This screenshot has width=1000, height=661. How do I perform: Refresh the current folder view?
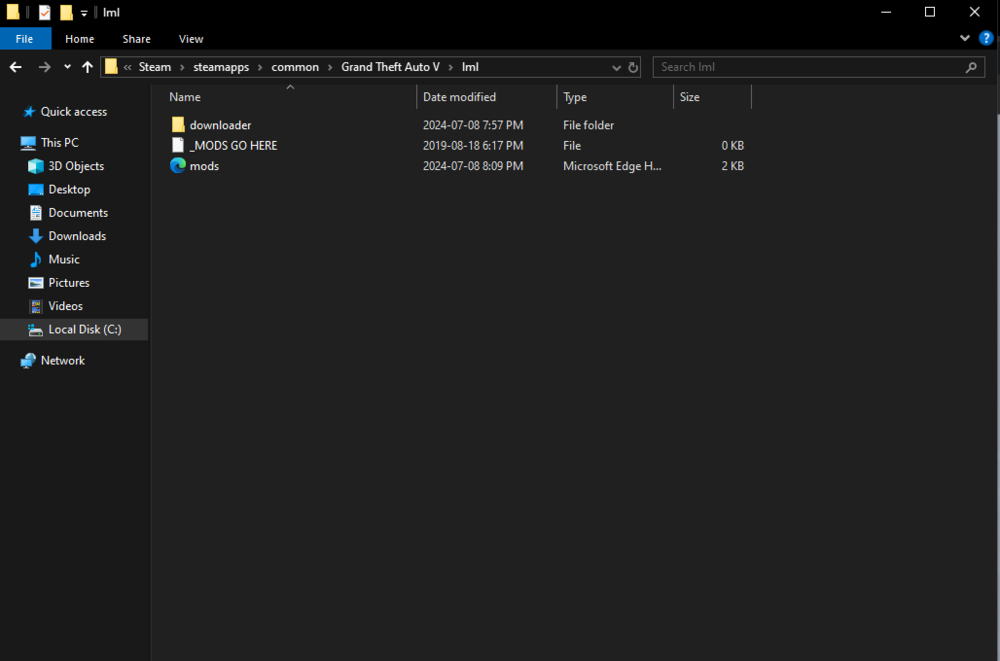tap(632, 67)
